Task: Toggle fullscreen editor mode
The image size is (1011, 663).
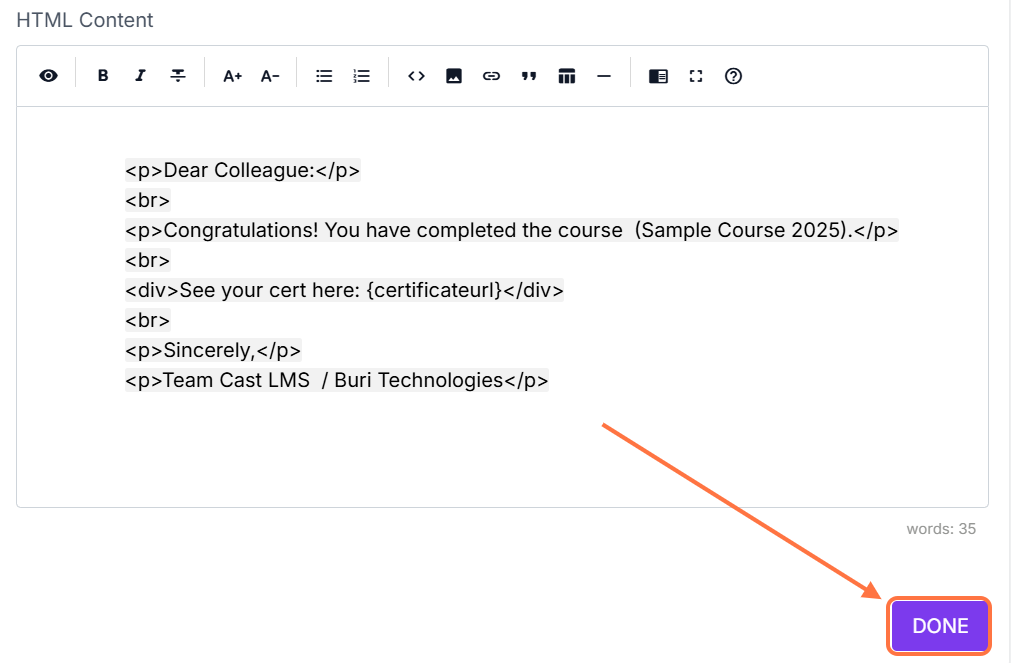Action: coord(696,76)
